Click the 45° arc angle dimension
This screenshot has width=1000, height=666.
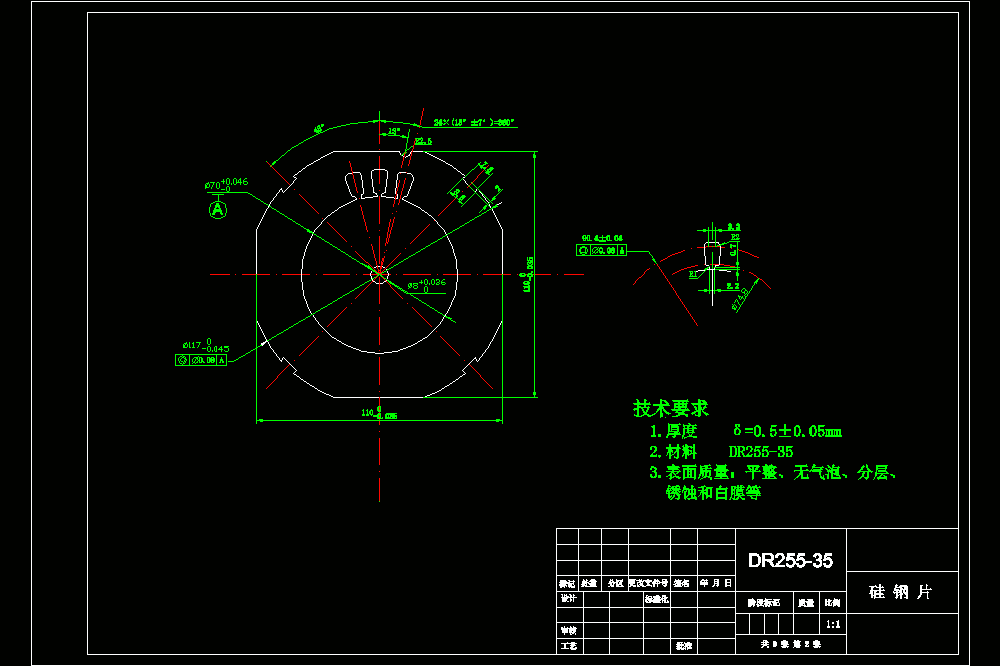click(319, 130)
